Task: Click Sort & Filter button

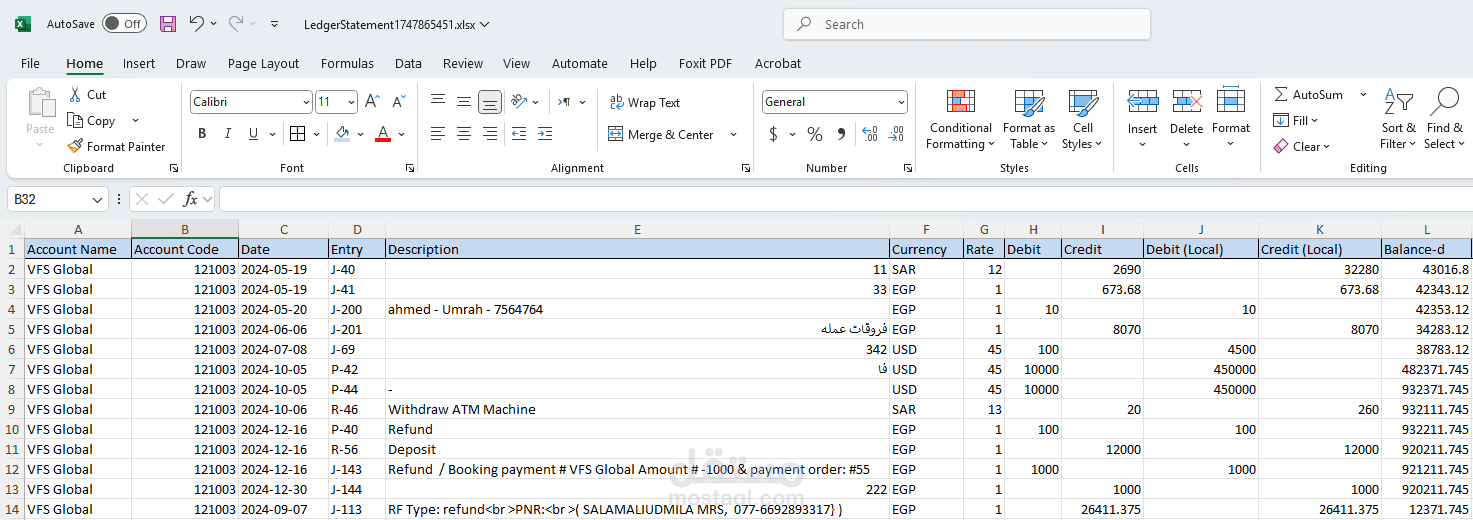Action: tap(1399, 119)
